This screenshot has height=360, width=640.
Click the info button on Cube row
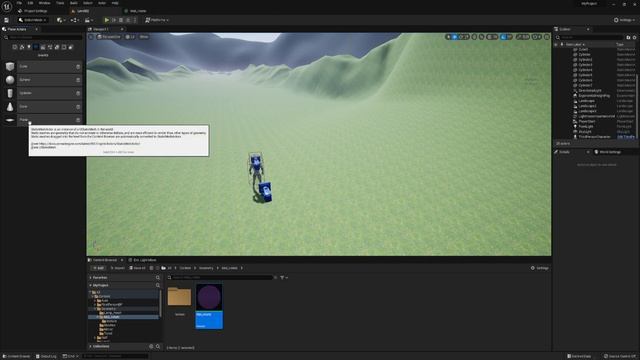click(x=78, y=67)
